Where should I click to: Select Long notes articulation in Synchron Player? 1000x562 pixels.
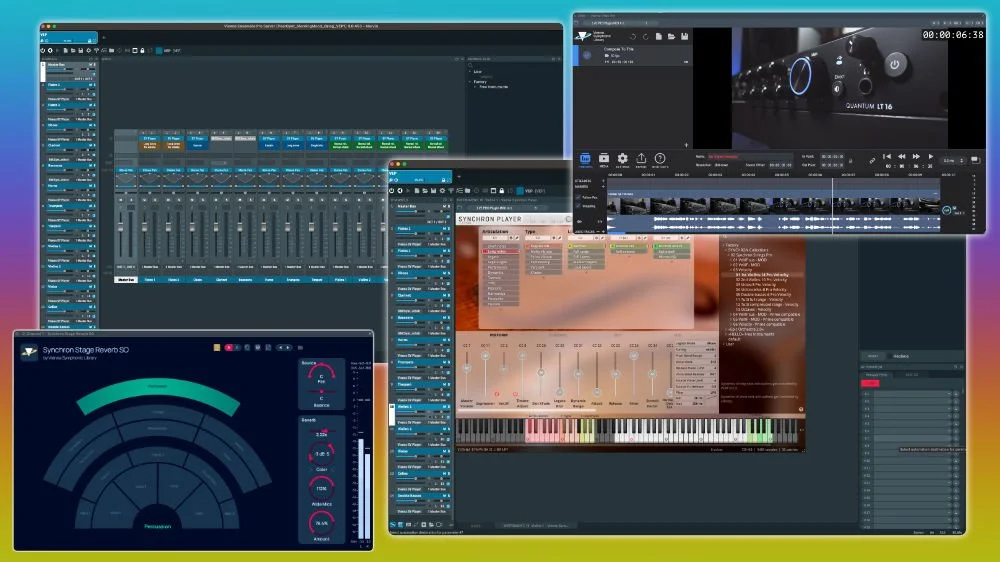(x=499, y=251)
